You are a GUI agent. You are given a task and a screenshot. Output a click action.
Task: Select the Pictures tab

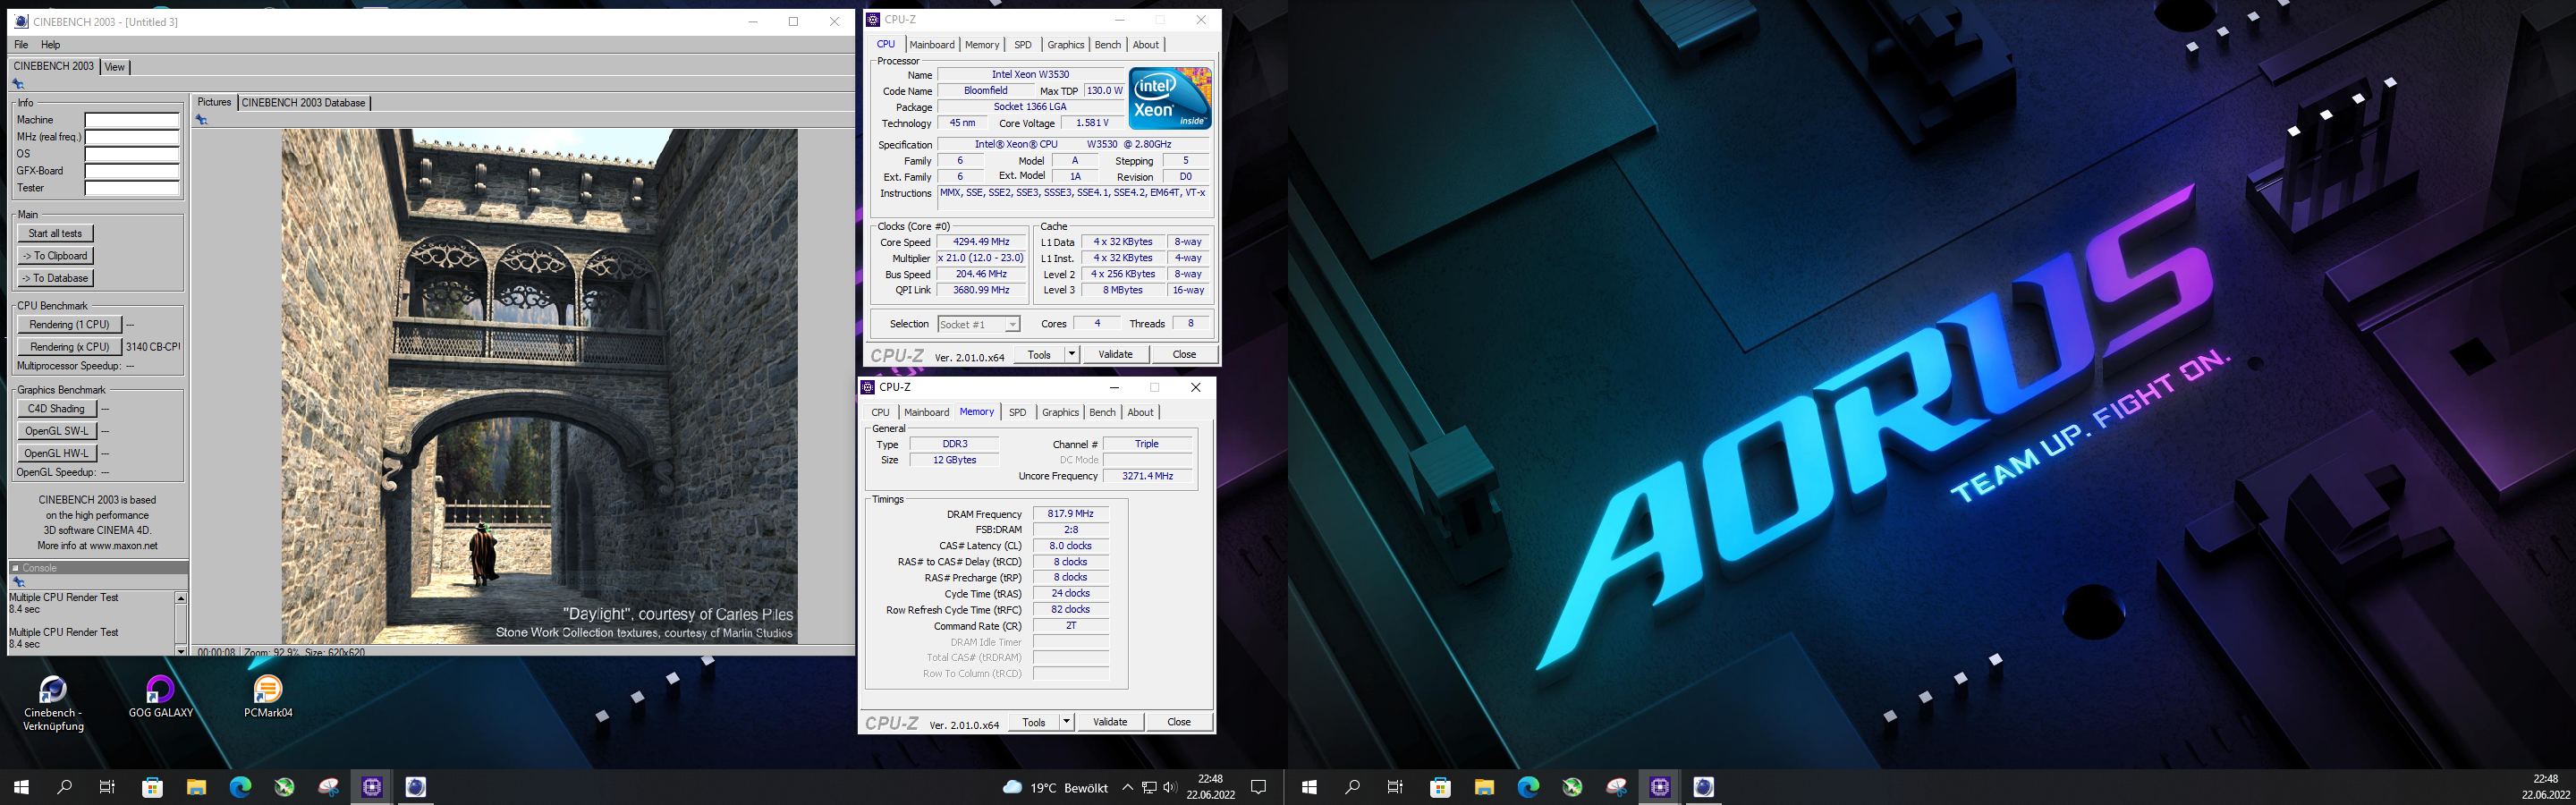pyautogui.click(x=214, y=102)
